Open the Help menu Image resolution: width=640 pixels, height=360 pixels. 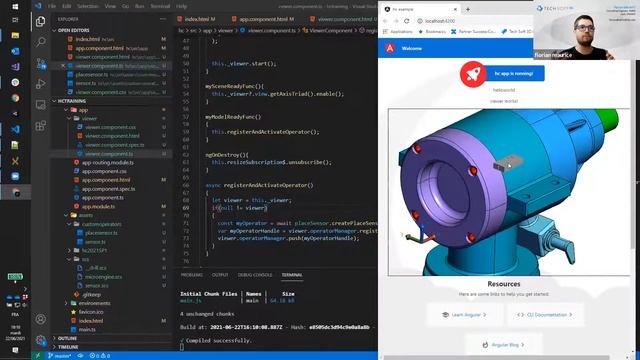pos(182,6)
